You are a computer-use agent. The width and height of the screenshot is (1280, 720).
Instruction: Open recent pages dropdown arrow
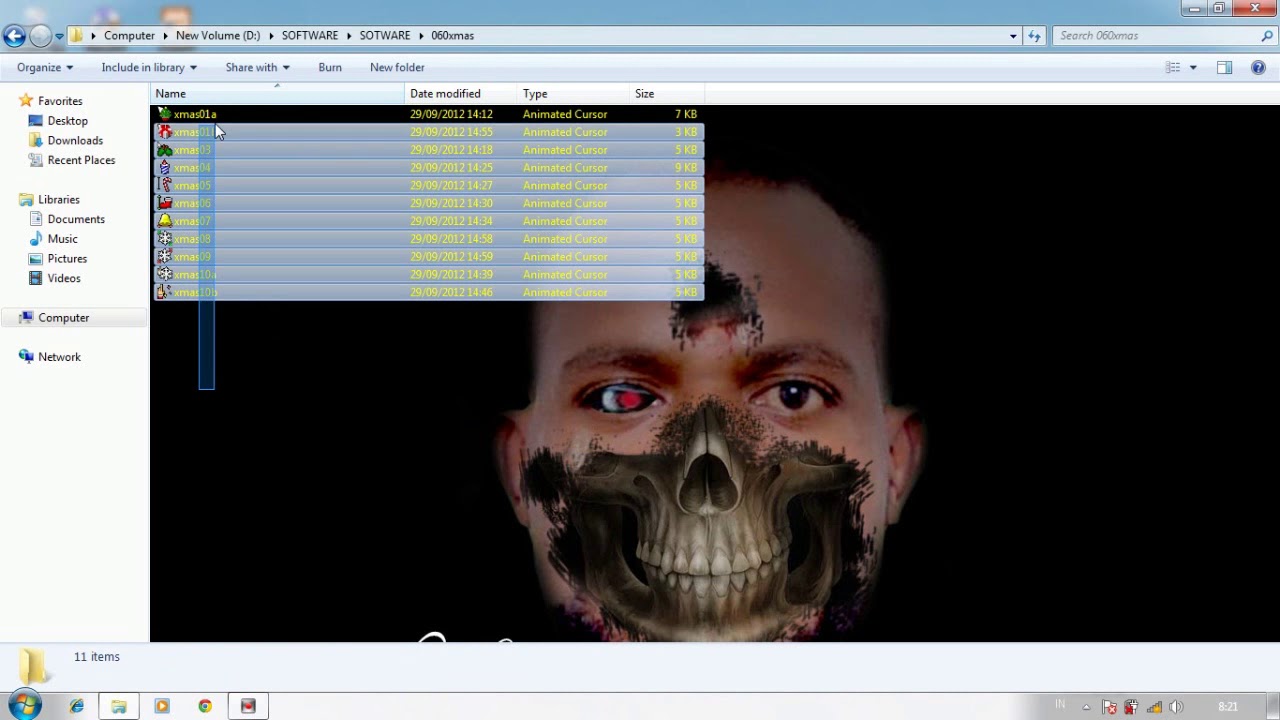(x=59, y=36)
